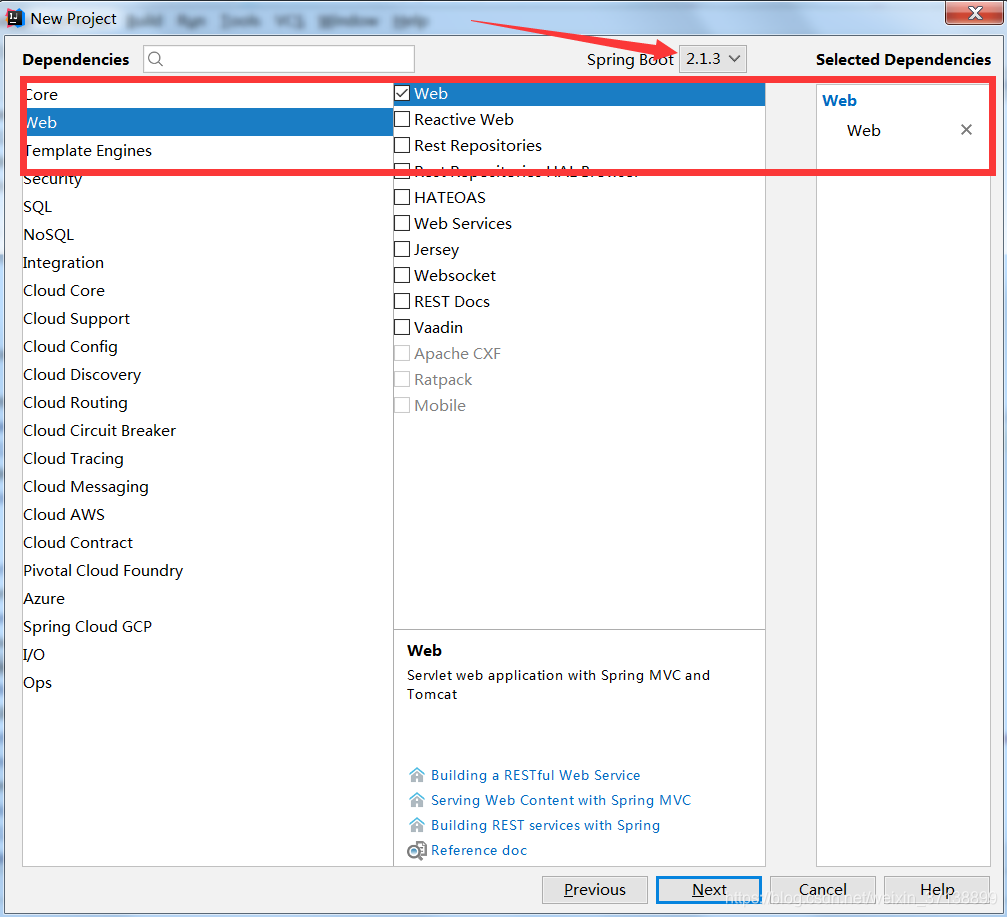Image resolution: width=1007 pixels, height=917 pixels.
Task: Select the Ops category
Action: coord(207,683)
